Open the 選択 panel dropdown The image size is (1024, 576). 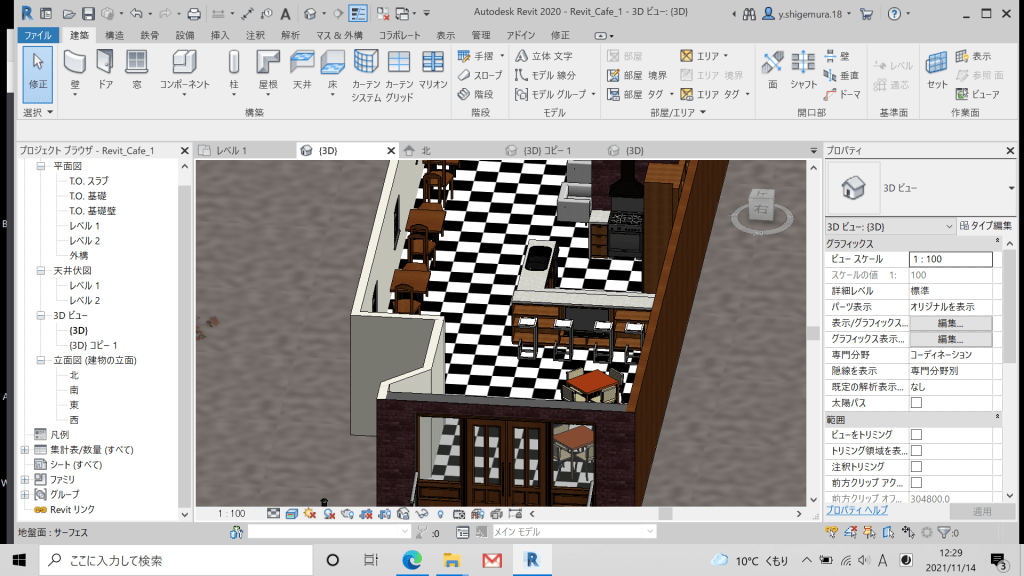[x=38, y=113]
